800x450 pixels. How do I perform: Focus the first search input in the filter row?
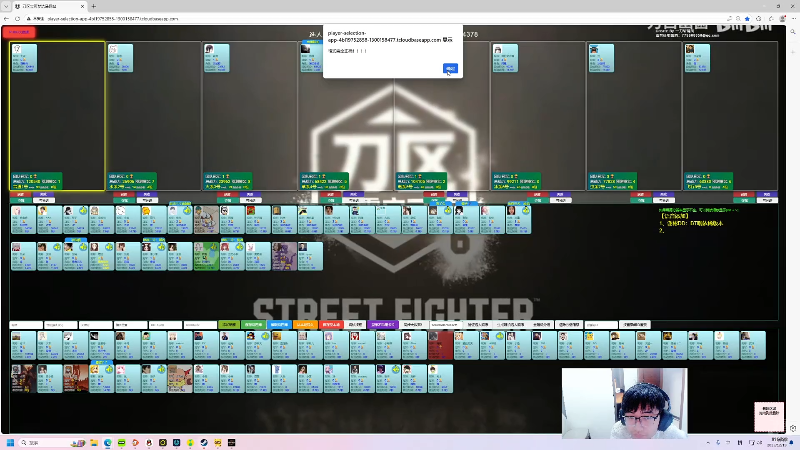(26, 324)
